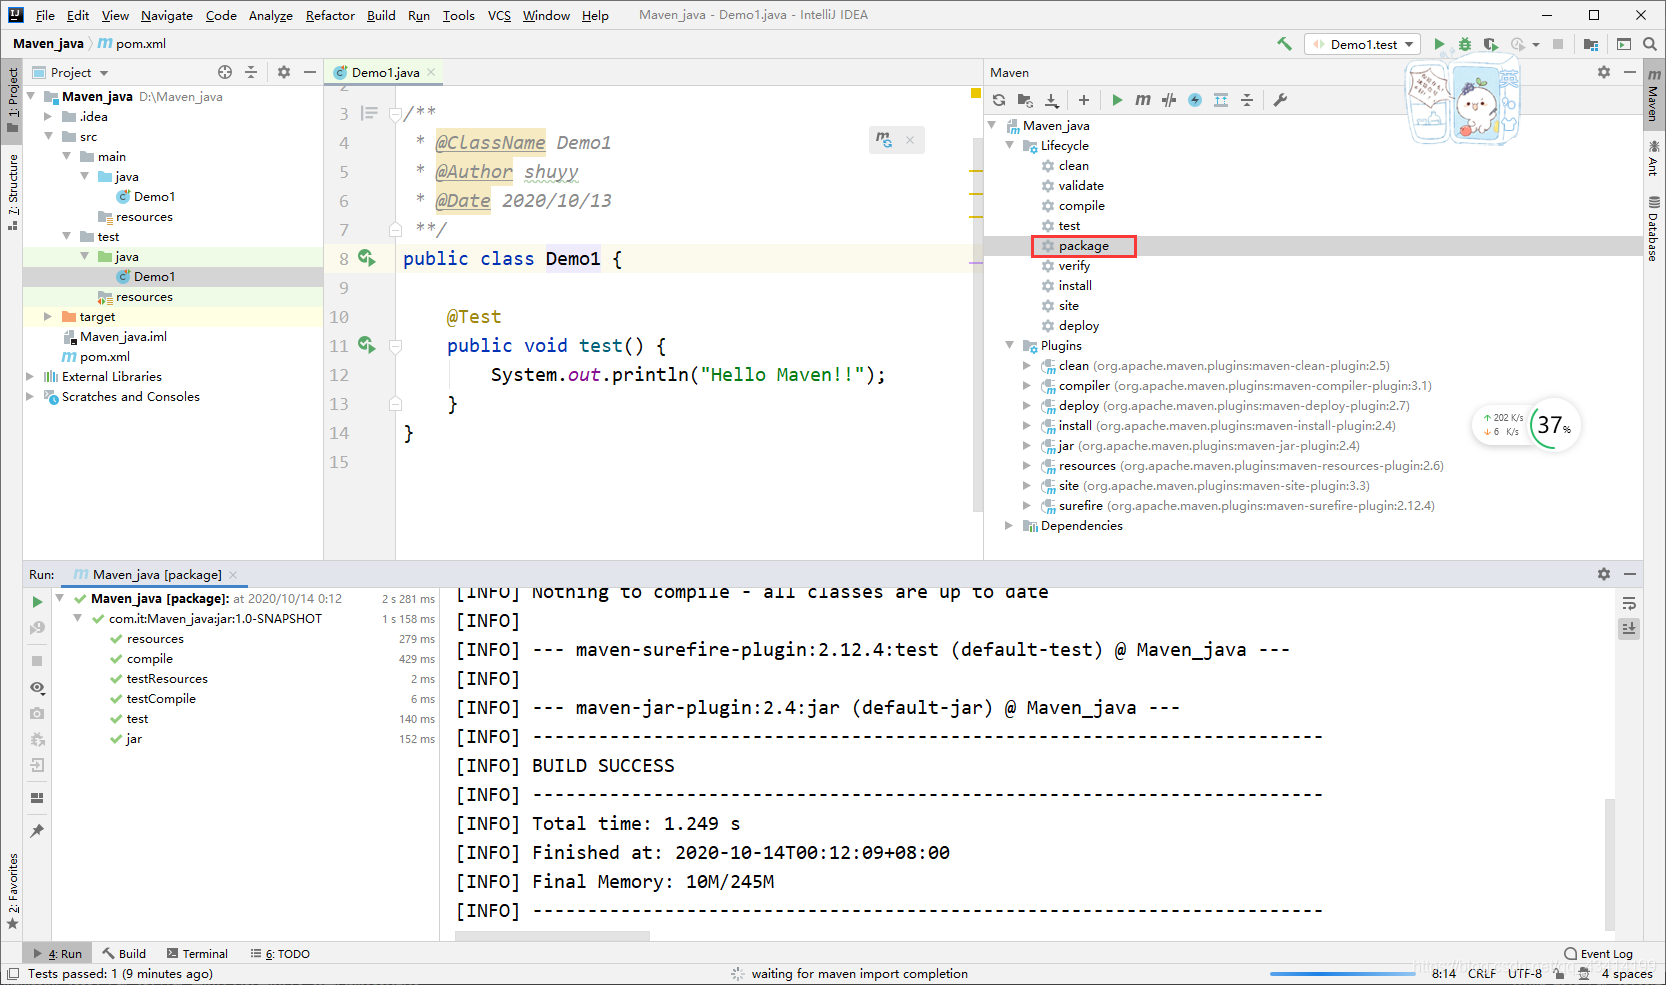Run Demo1.test with the green play button
This screenshot has width=1666, height=985.
click(x=1439, y=44)
